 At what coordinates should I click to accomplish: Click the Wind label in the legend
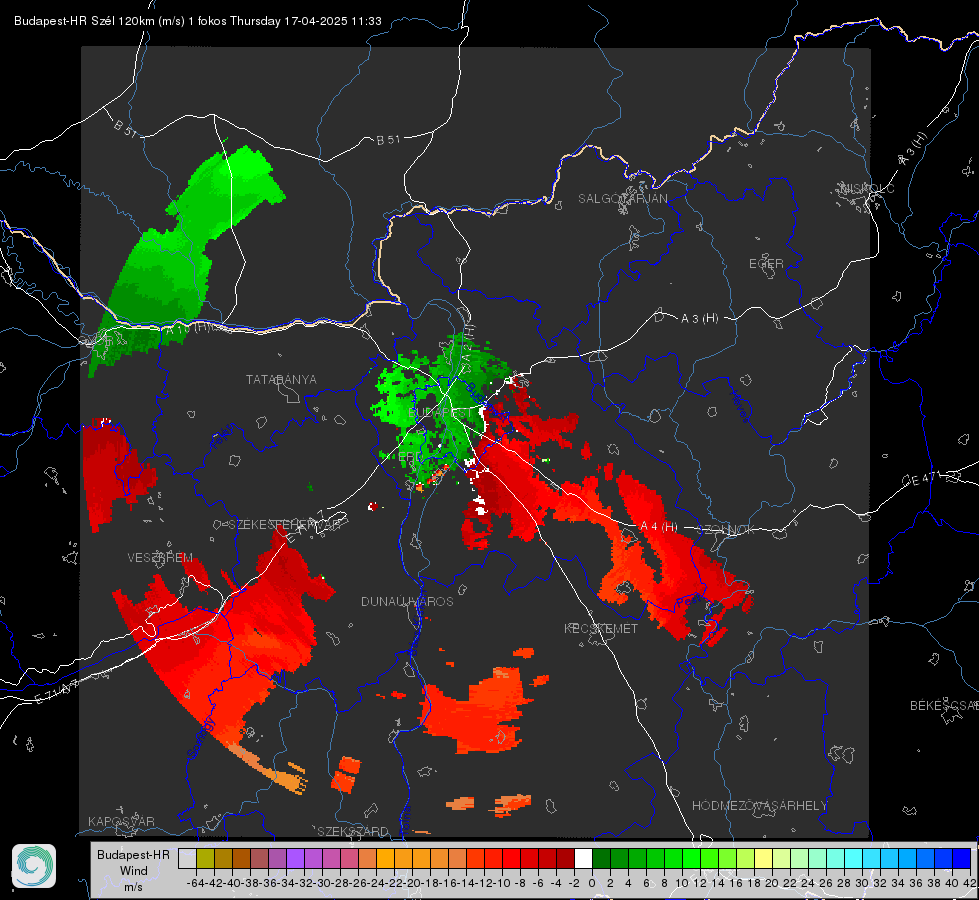(x=134, y=871)
